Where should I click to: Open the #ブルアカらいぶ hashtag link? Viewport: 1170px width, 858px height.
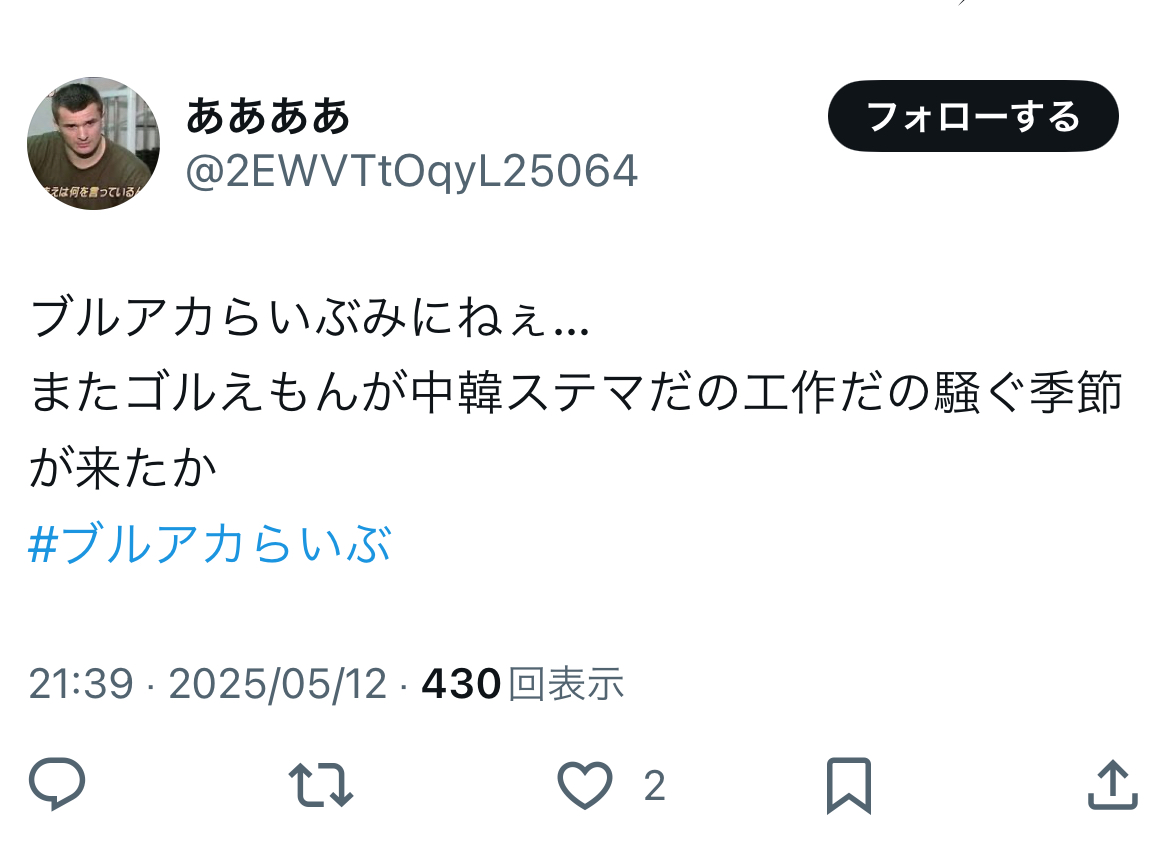click(210, 544)
